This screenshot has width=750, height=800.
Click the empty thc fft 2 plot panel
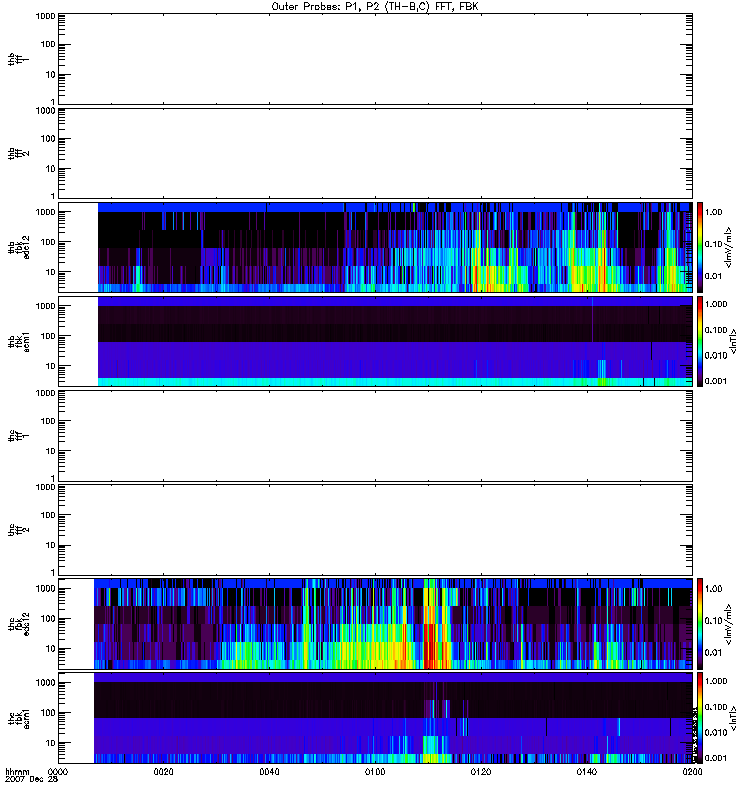pos(375,530)
